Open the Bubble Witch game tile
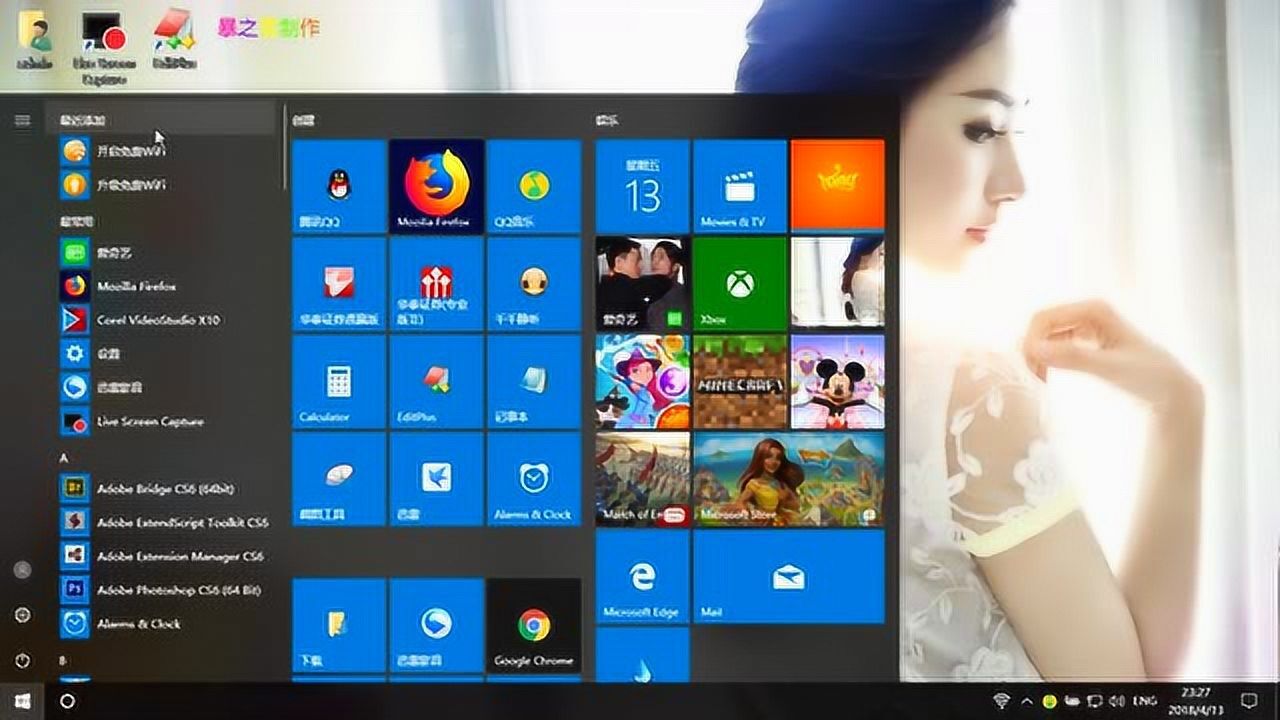Image resolution: width=1280 pixels, height=720 pixels. [x=643, y=381]
